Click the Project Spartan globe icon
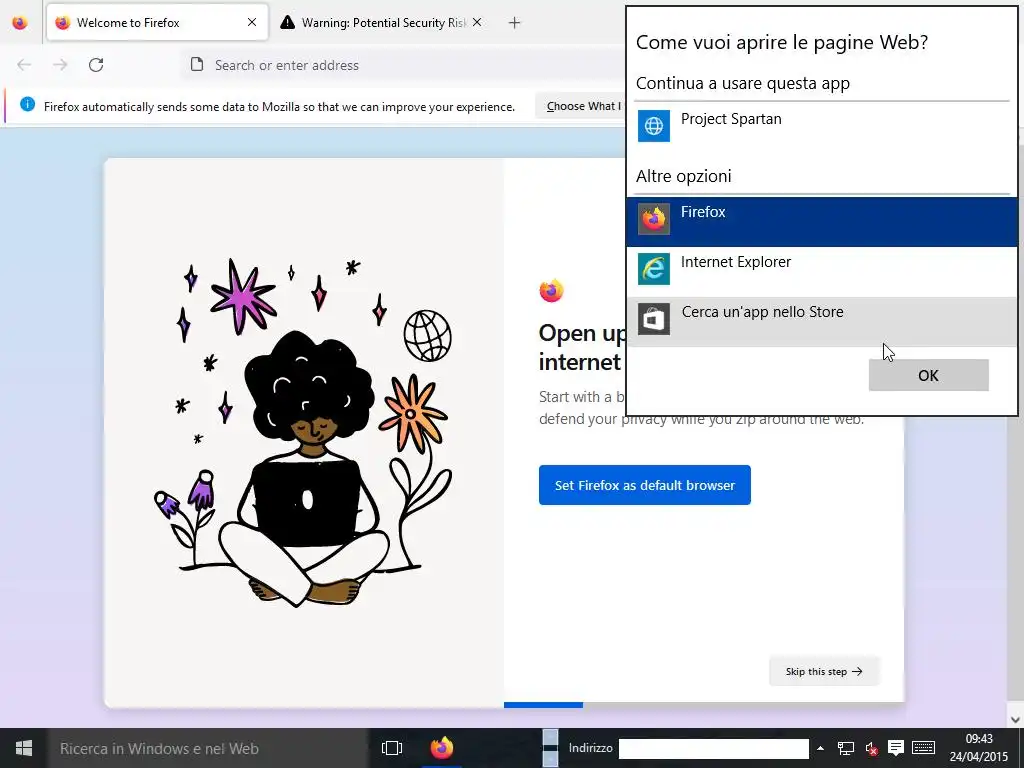The height and width of the screenshot is (768, 1024). pos(654,125)
